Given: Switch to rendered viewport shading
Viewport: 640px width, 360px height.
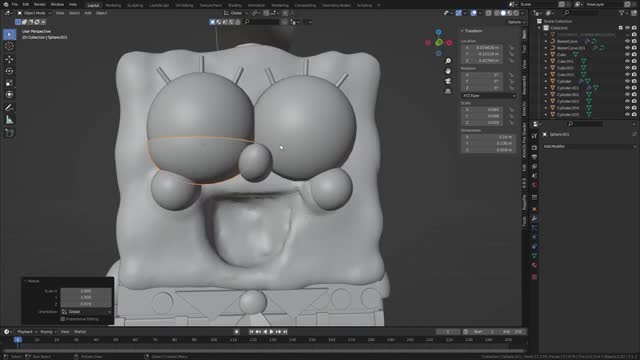Looking at the screenshot, I should 516,13.
